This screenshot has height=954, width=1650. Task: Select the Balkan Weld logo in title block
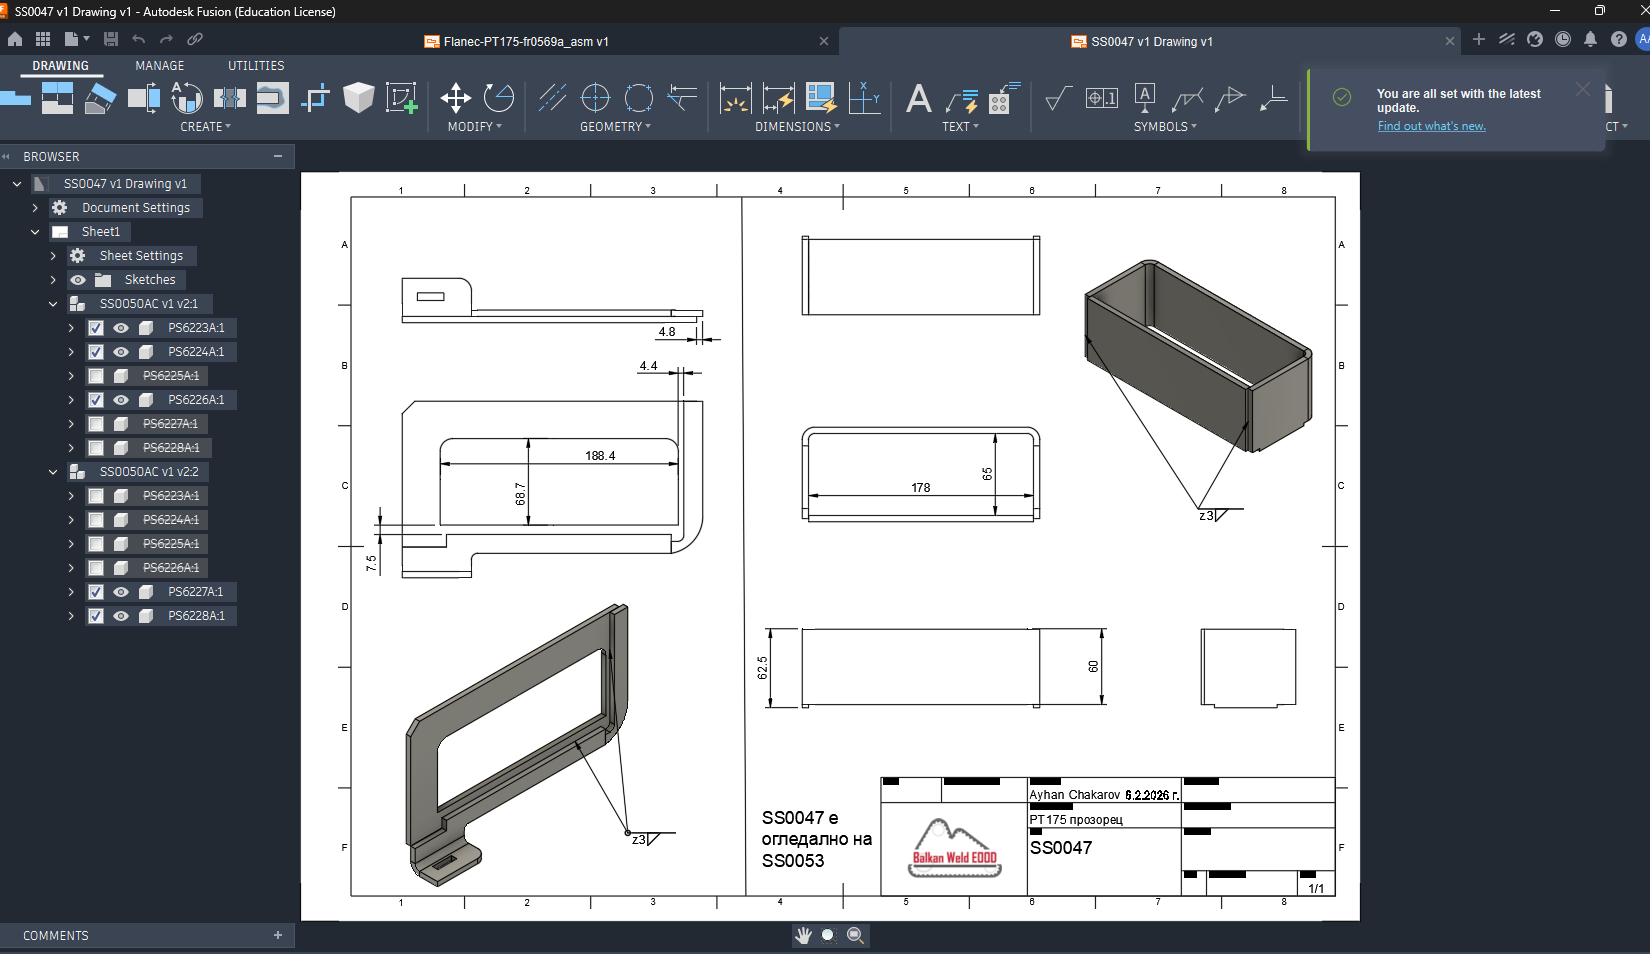[x=955, y=848]
